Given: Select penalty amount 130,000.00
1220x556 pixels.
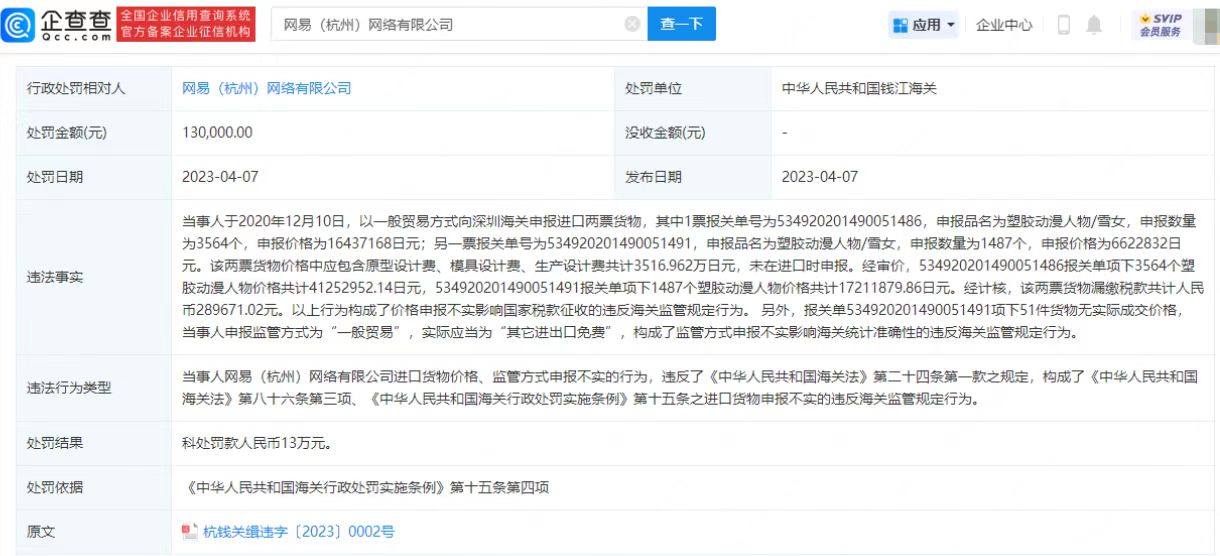Looking at the screenshot, I should tap(217, 132).
